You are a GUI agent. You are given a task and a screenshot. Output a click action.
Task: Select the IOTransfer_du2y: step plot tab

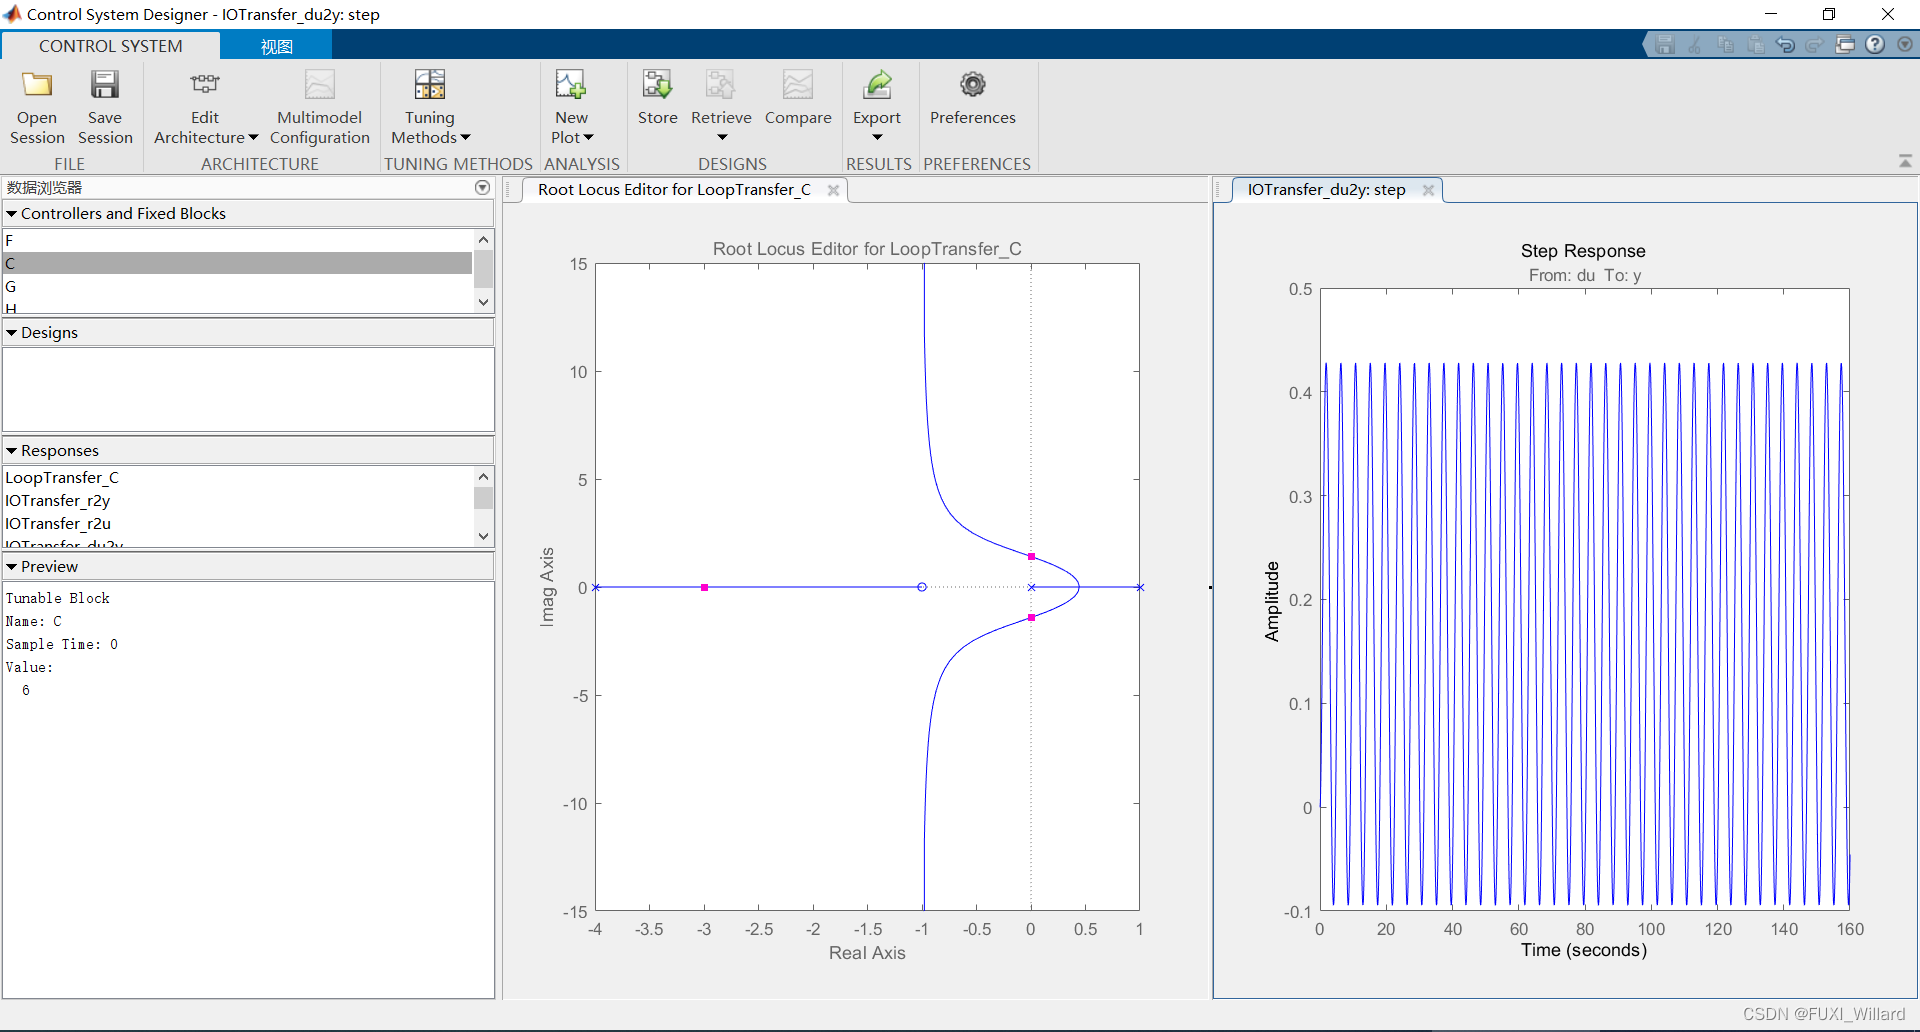(x=1326, y=189)
